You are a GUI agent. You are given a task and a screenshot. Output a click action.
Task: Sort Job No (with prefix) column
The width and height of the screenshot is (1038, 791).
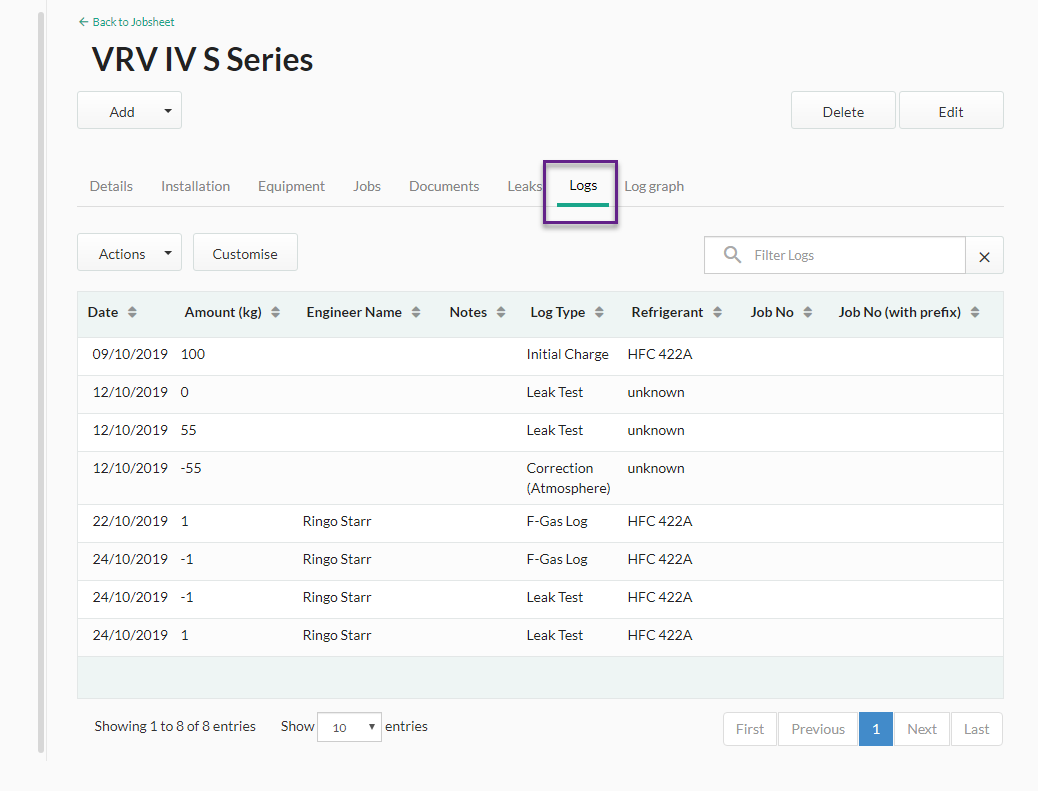[974, 312]
